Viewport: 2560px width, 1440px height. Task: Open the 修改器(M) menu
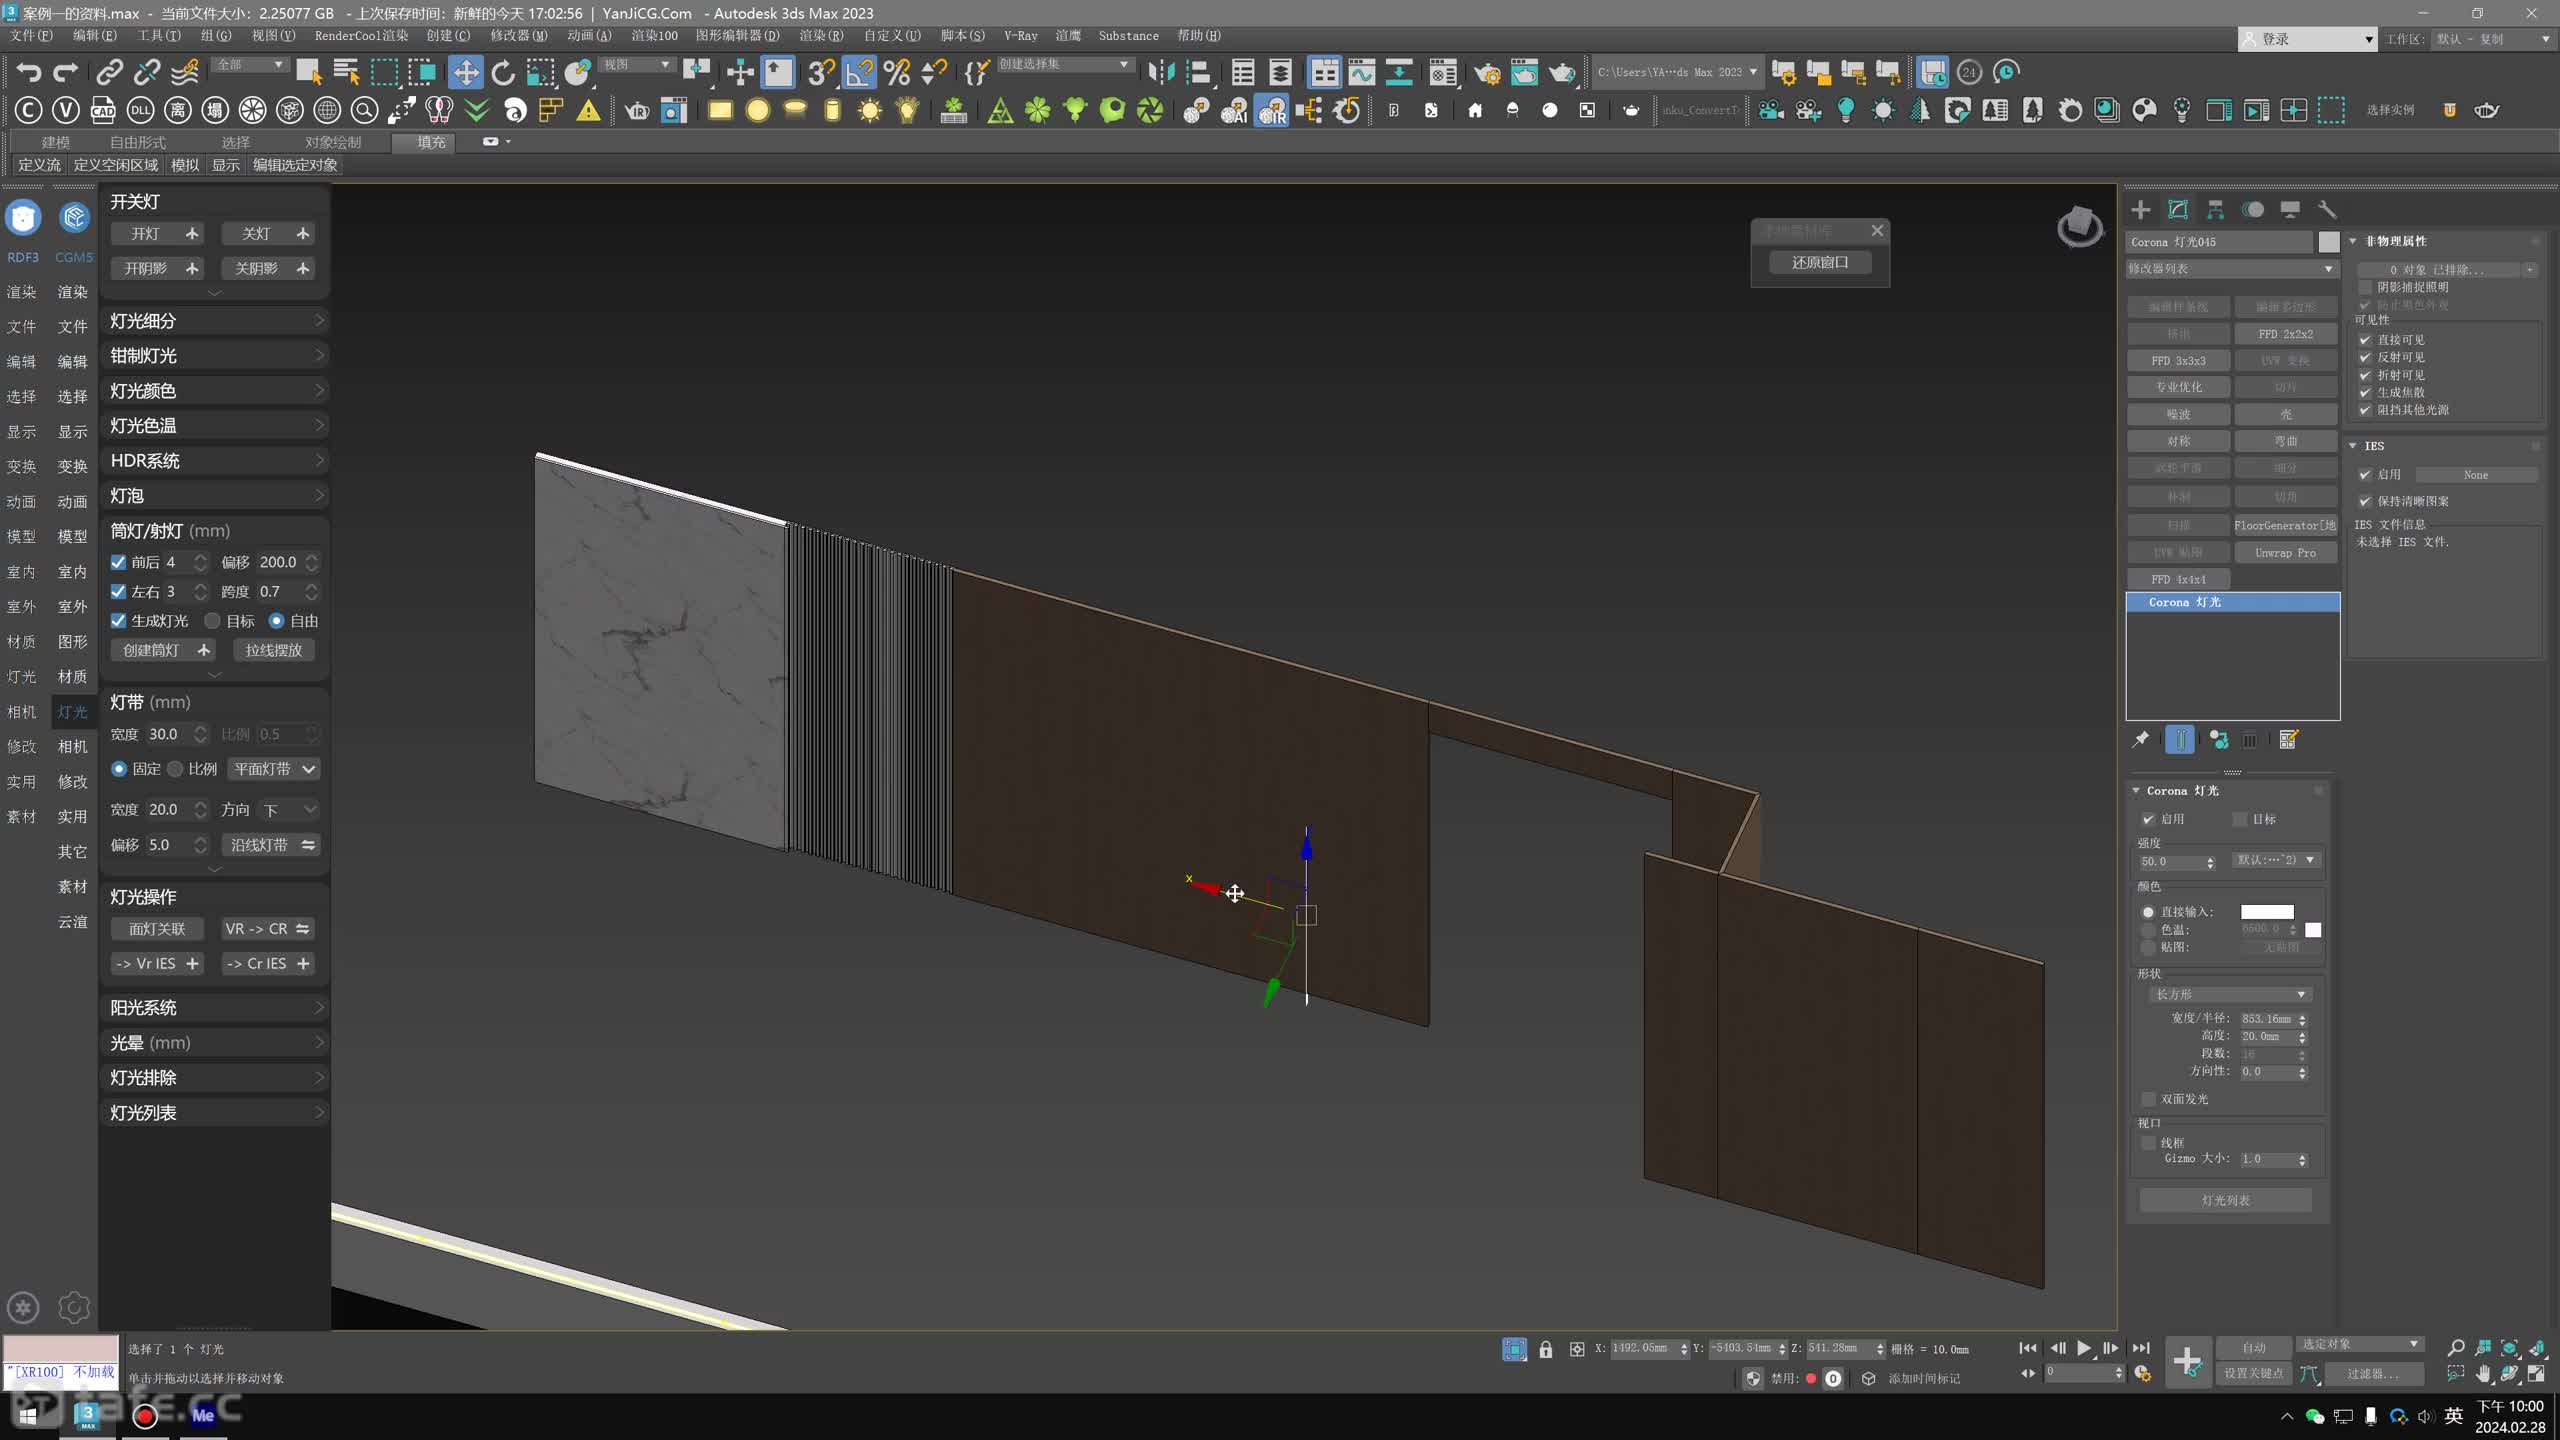[518, 35]
